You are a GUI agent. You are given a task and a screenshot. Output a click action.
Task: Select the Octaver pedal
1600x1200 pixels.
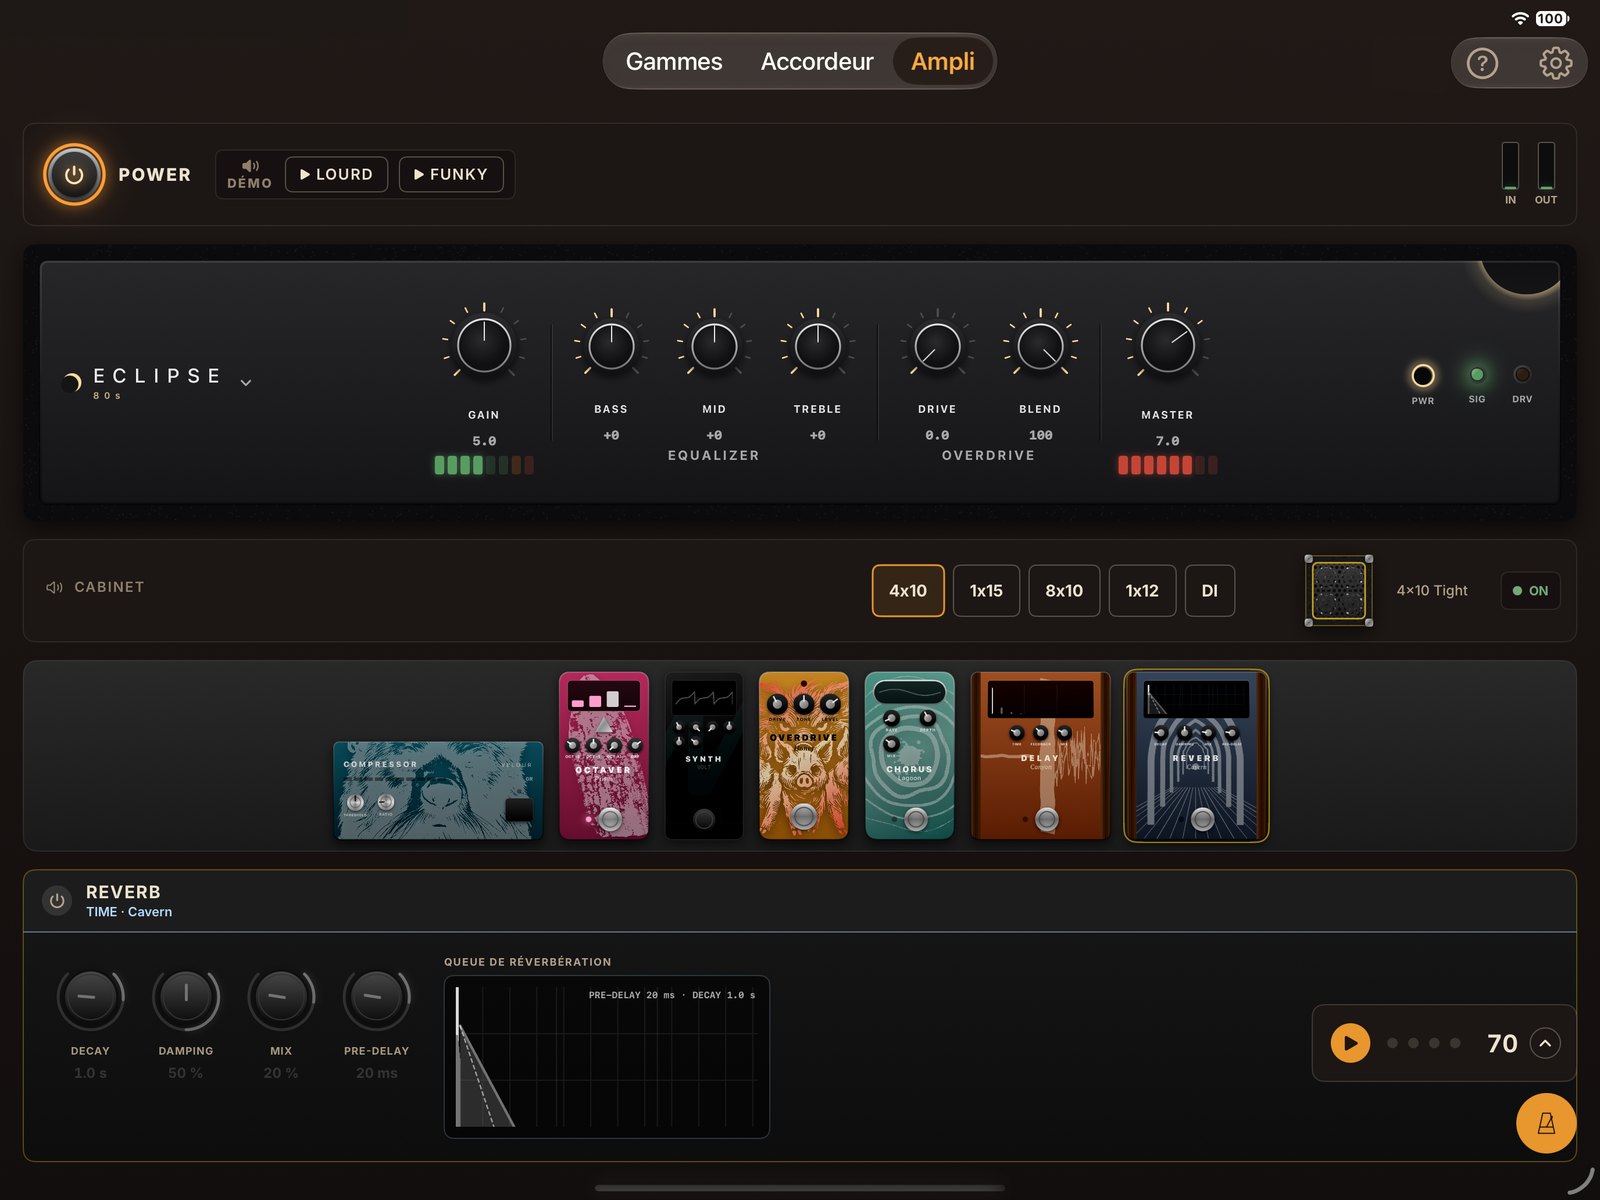(x=604, y=755)
